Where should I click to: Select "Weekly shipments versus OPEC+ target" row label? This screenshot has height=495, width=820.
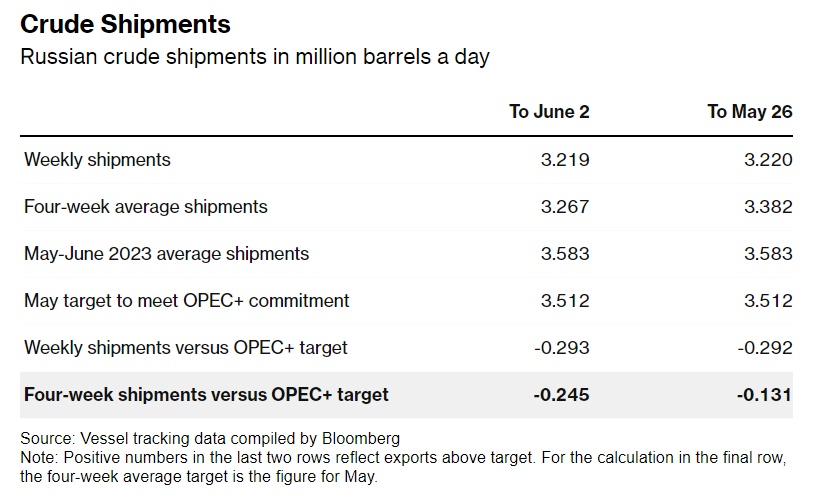(186, 348)
